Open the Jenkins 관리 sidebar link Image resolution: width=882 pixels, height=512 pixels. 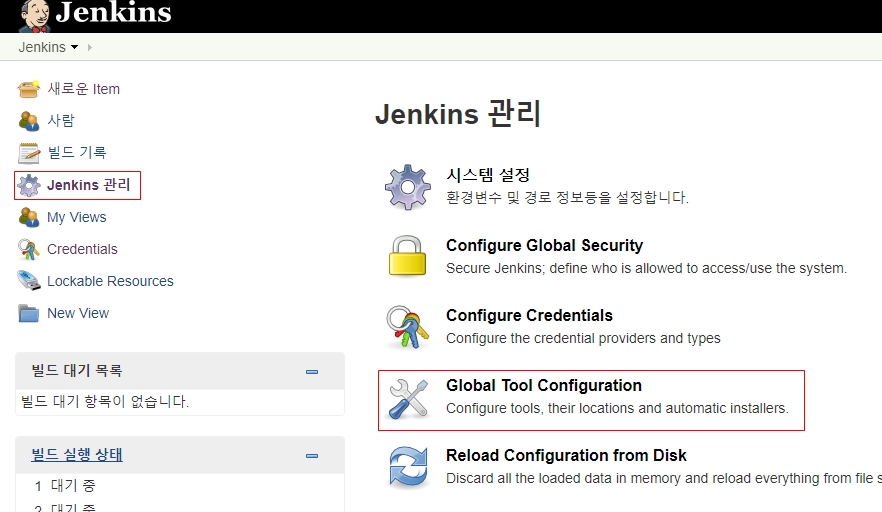pos(89,185)
